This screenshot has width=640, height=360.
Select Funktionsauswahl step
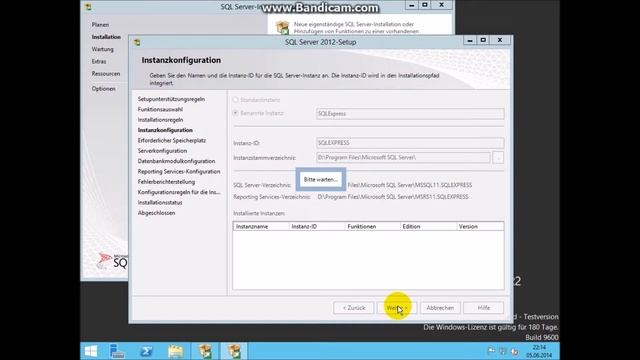coord(160,109)
